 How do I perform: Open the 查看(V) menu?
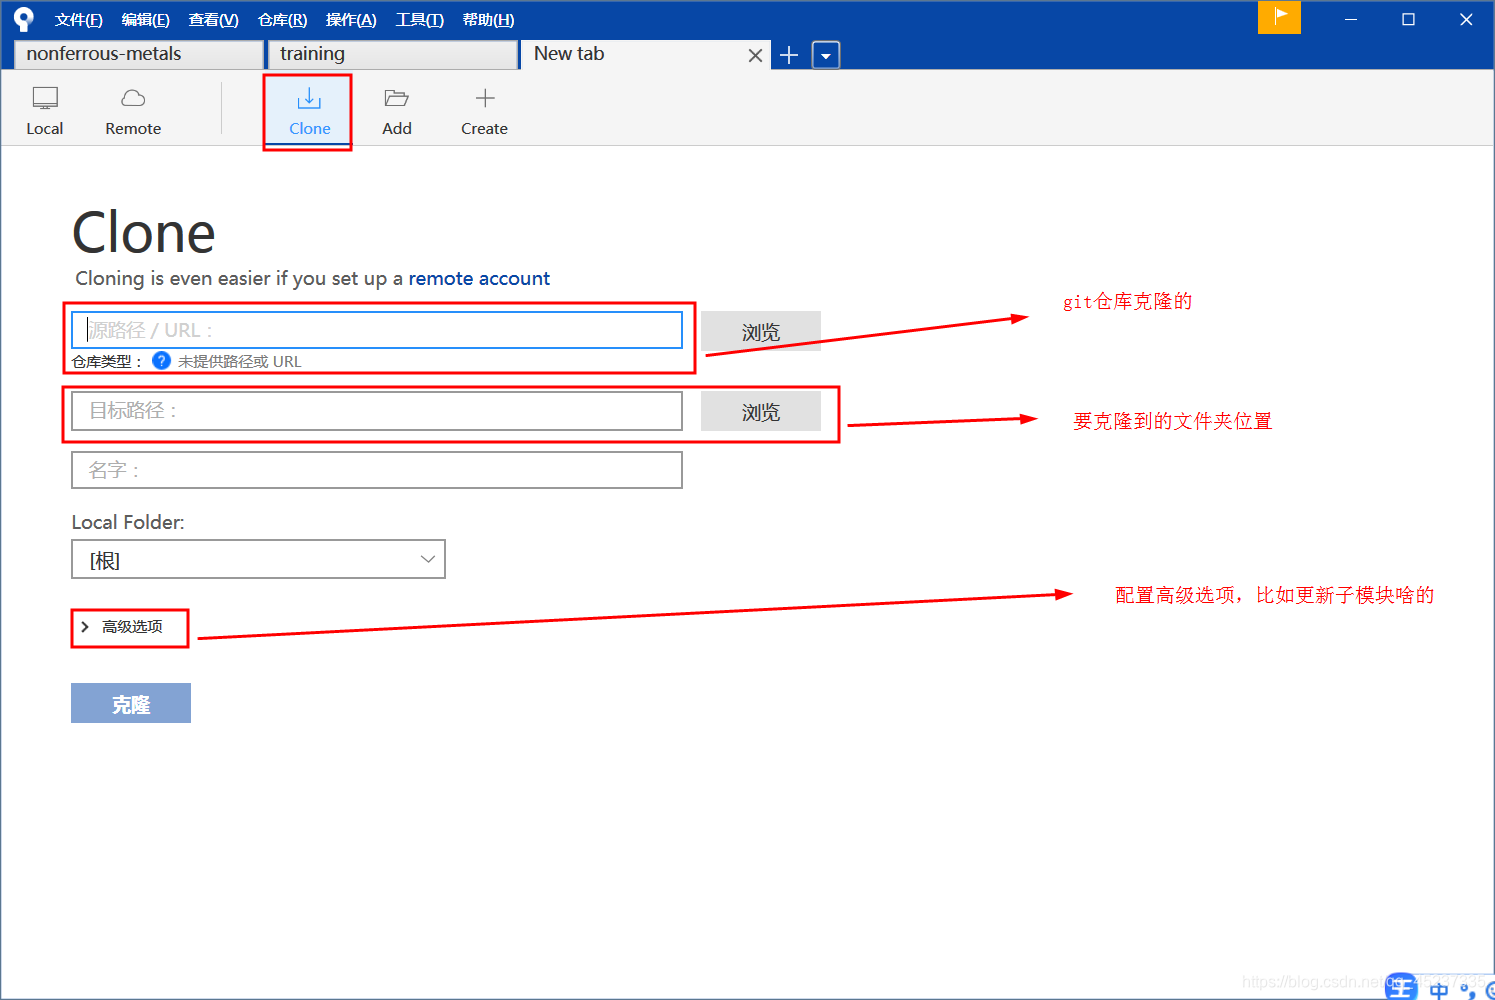tap(214, 20)
